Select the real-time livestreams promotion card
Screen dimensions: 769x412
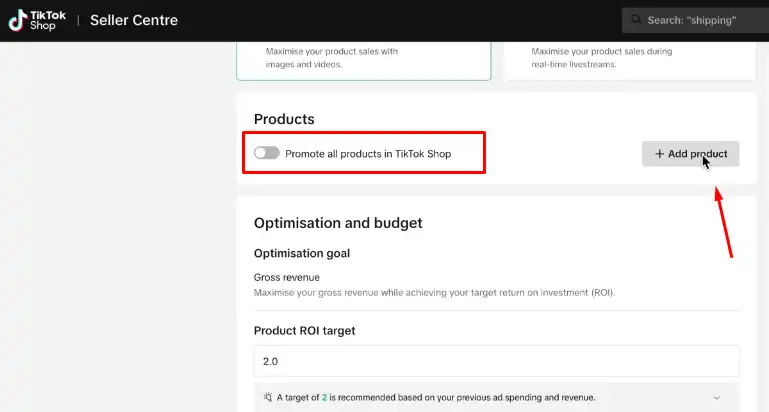point(630,60)
